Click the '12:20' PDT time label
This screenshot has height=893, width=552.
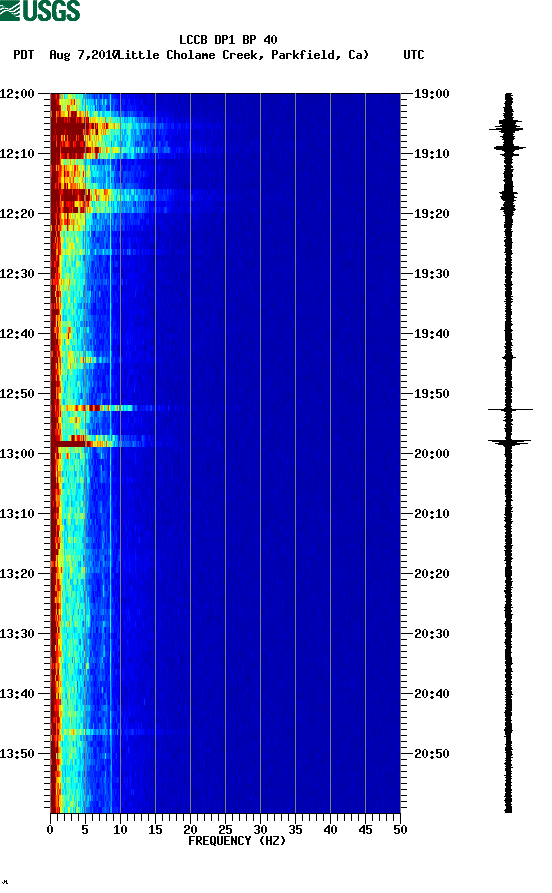[x=17, y=214]
